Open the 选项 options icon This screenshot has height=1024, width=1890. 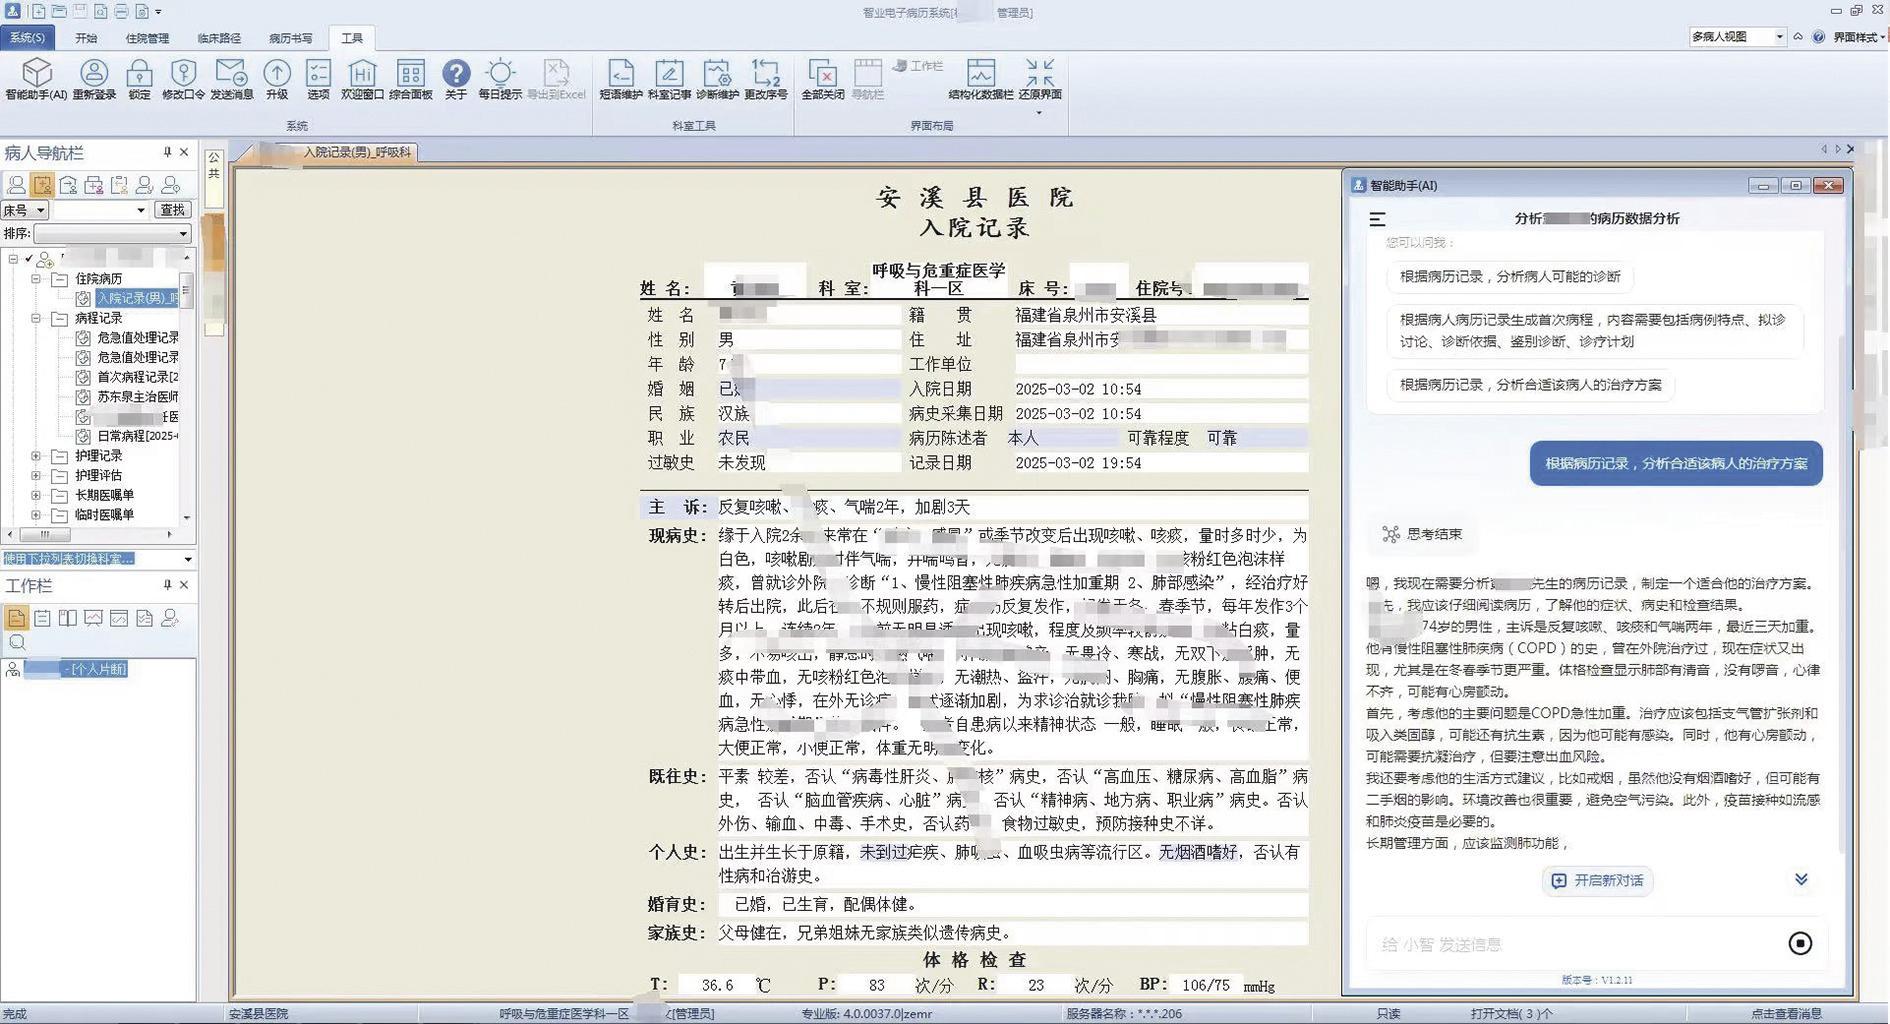click(x=318, y=79)
